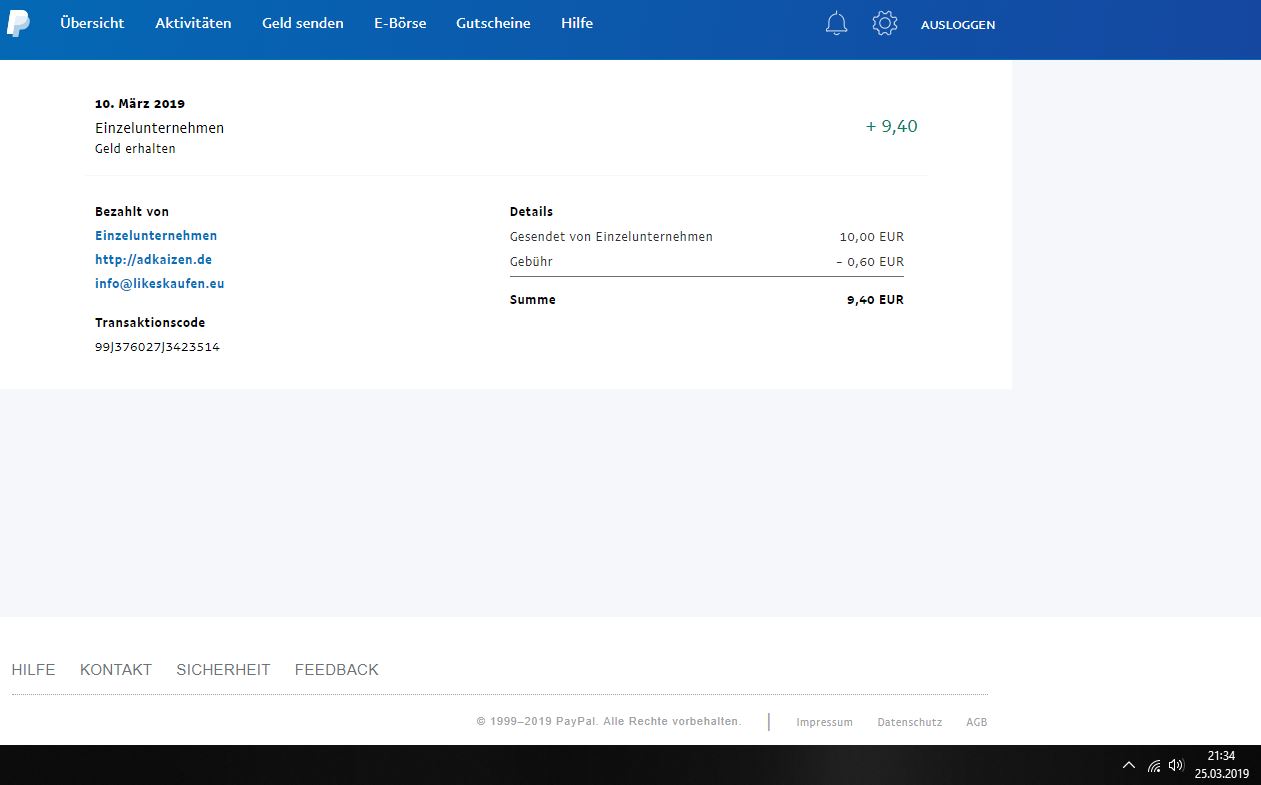Show hidden system tray icons

1129,765
